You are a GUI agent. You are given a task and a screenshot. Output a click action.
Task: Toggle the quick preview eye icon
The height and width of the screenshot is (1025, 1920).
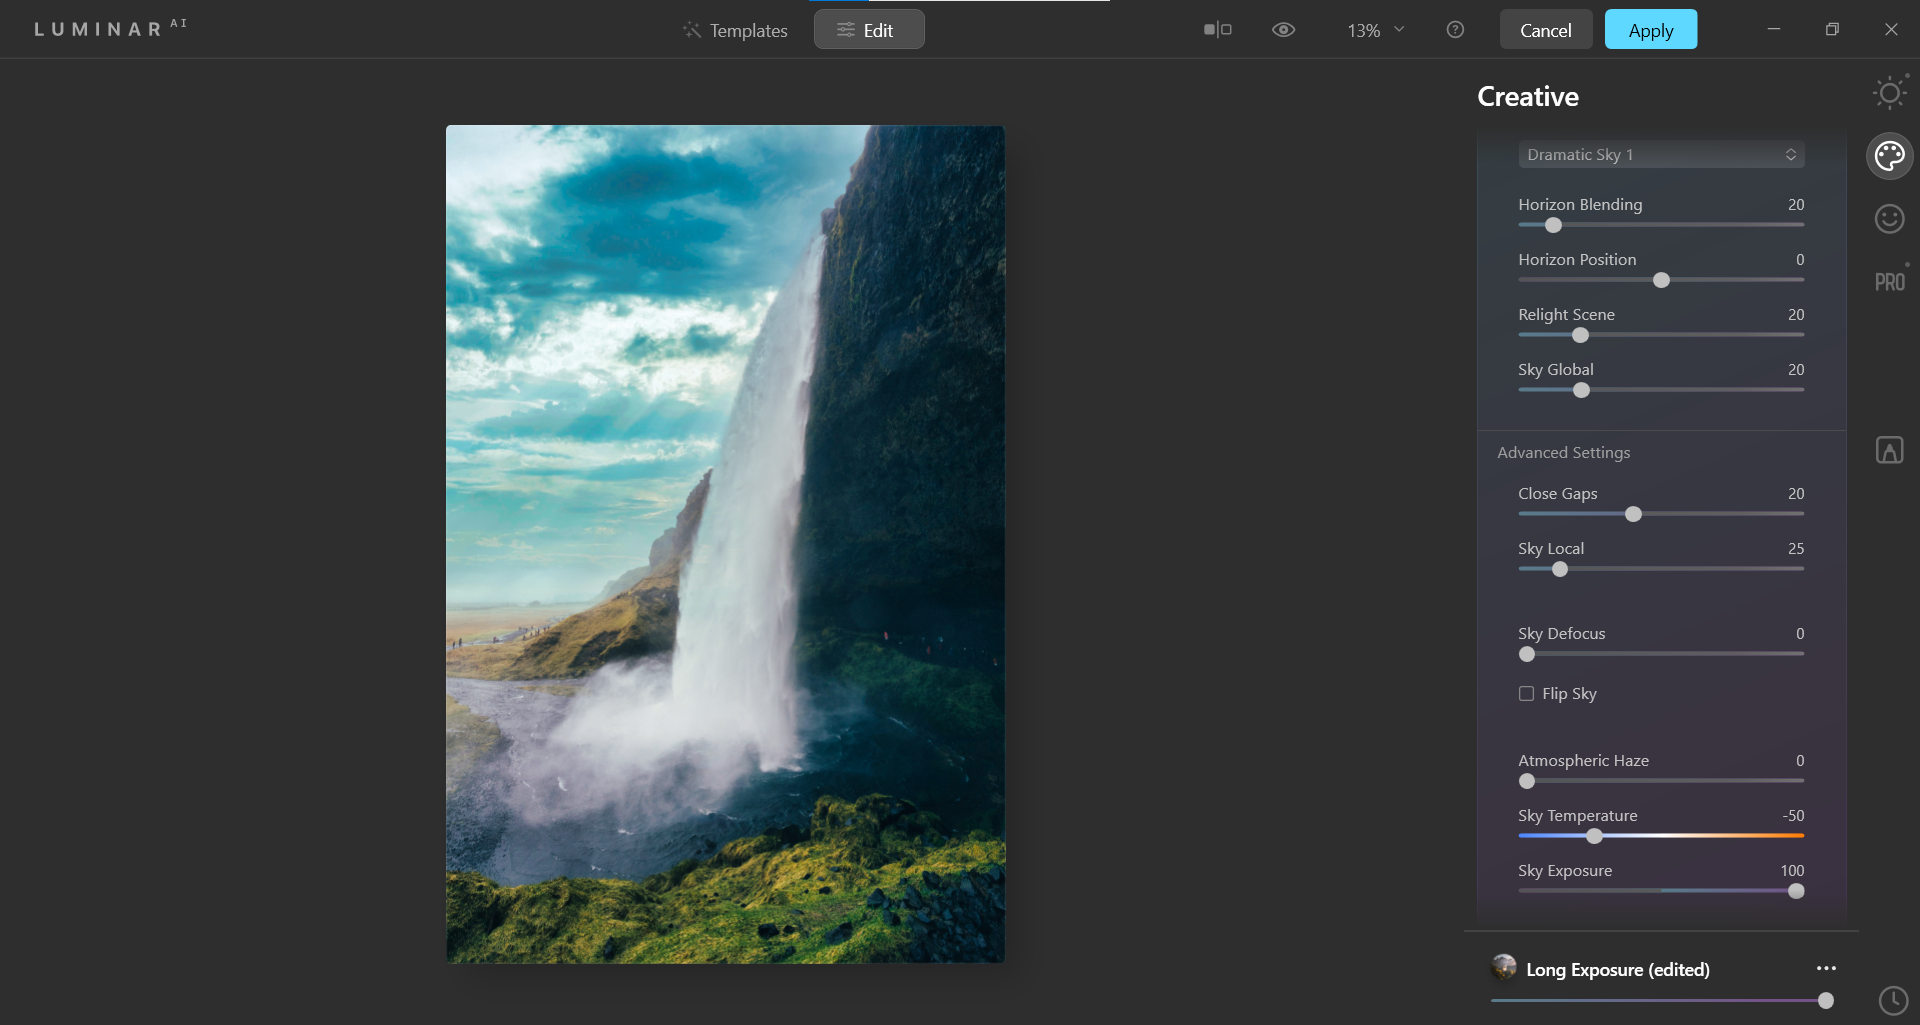pyautogui.click(x=1283, y=30)
